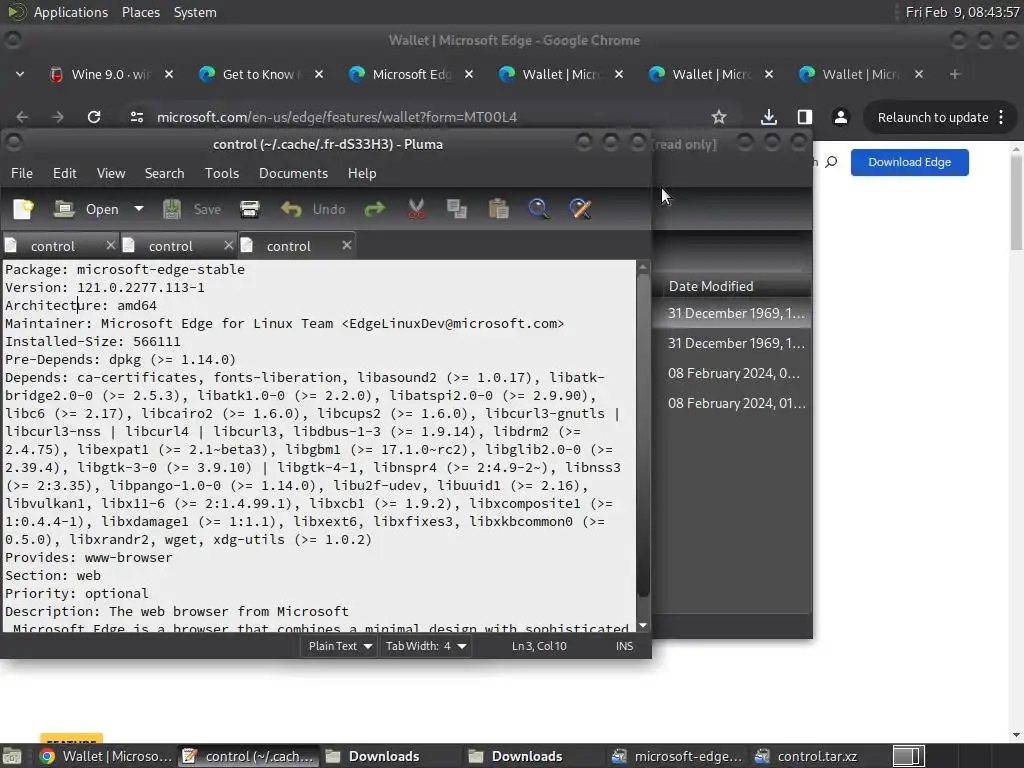This screenshot has height=768, width=1024.
Task: Open a new Chrome tab with plus
Action: pos(955,74)
